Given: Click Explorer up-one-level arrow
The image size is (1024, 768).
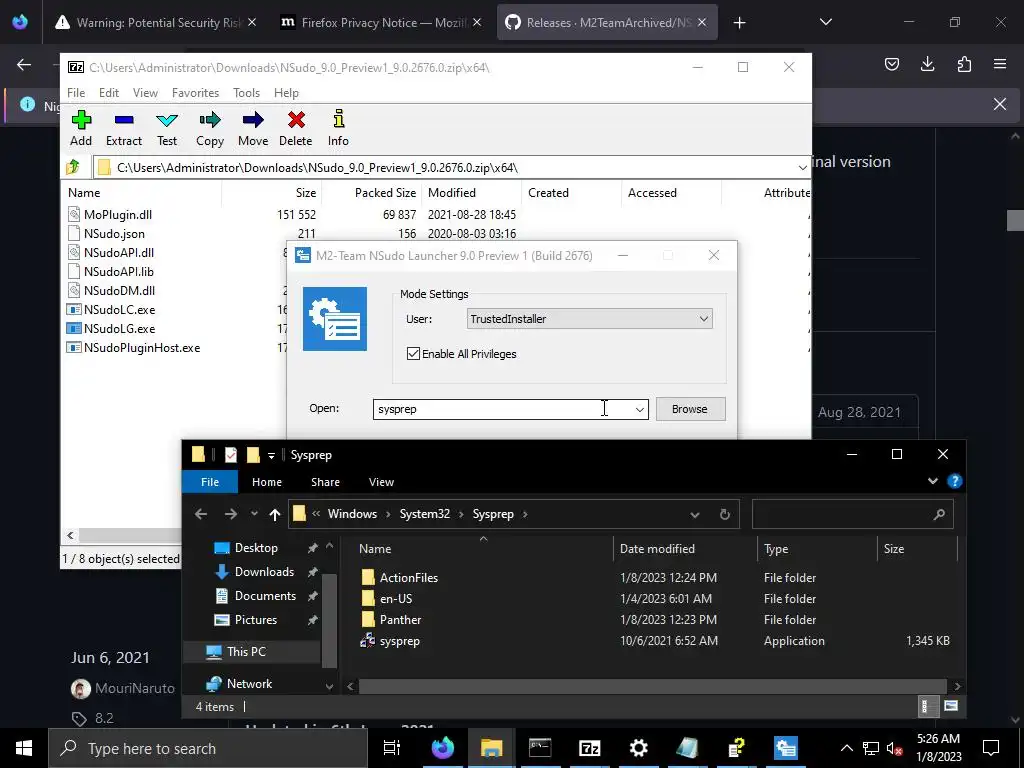Looking at the screenshot, I should (274, 514).
